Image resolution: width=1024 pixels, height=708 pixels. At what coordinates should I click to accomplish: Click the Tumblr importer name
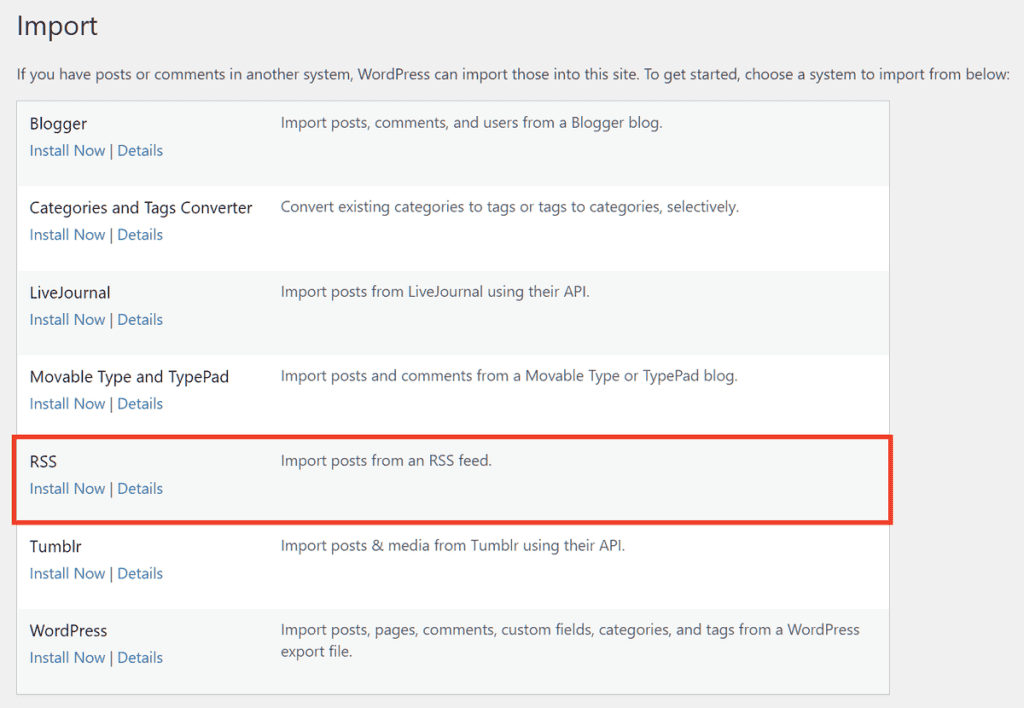pyautogui.click(x=56, y=547)
